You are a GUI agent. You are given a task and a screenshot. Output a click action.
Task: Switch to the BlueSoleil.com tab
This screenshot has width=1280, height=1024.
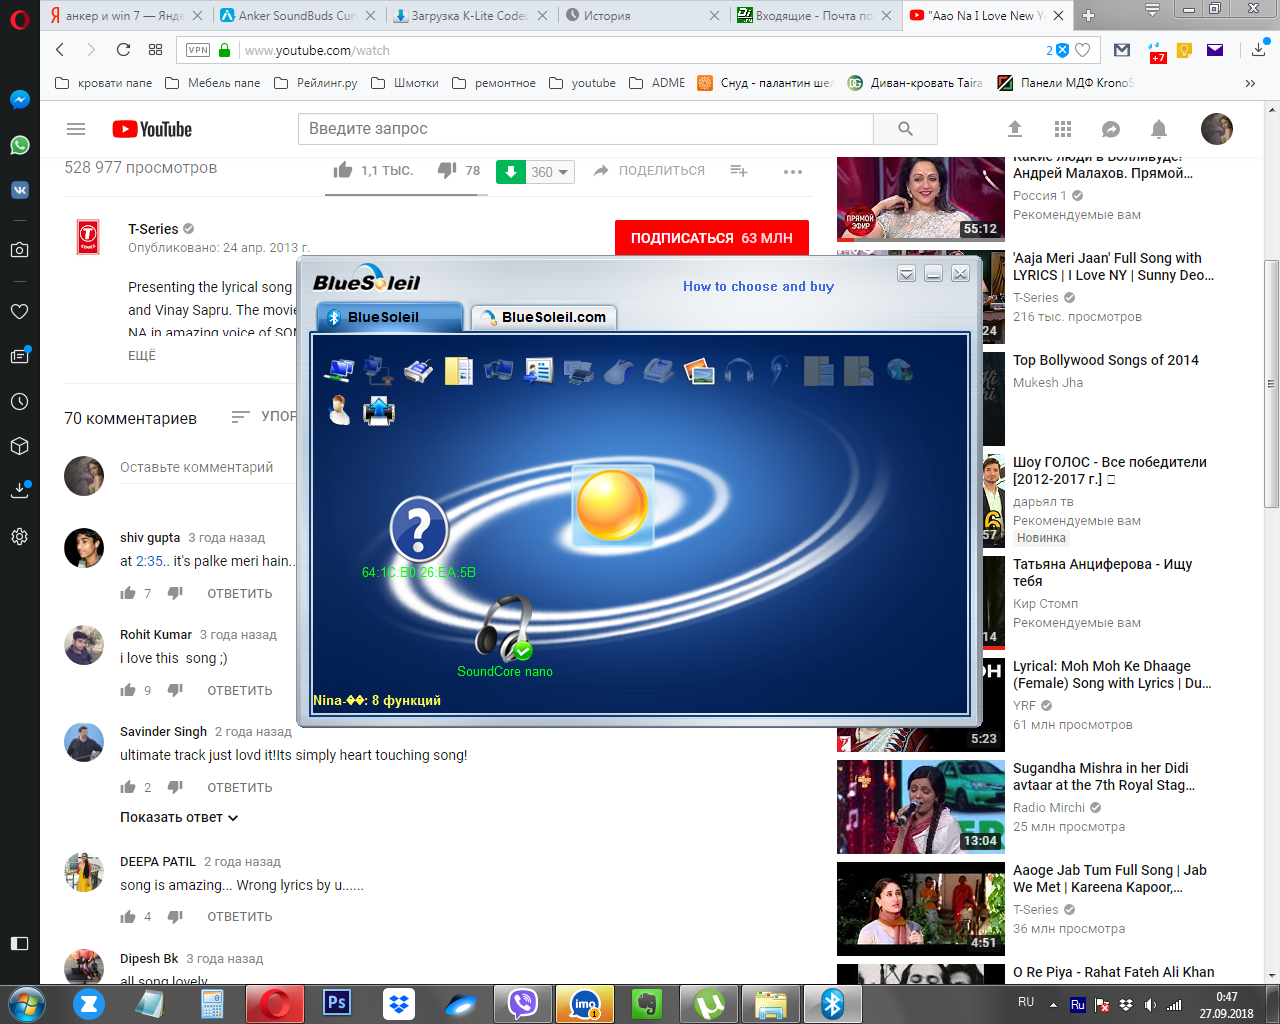pos(544,317)
